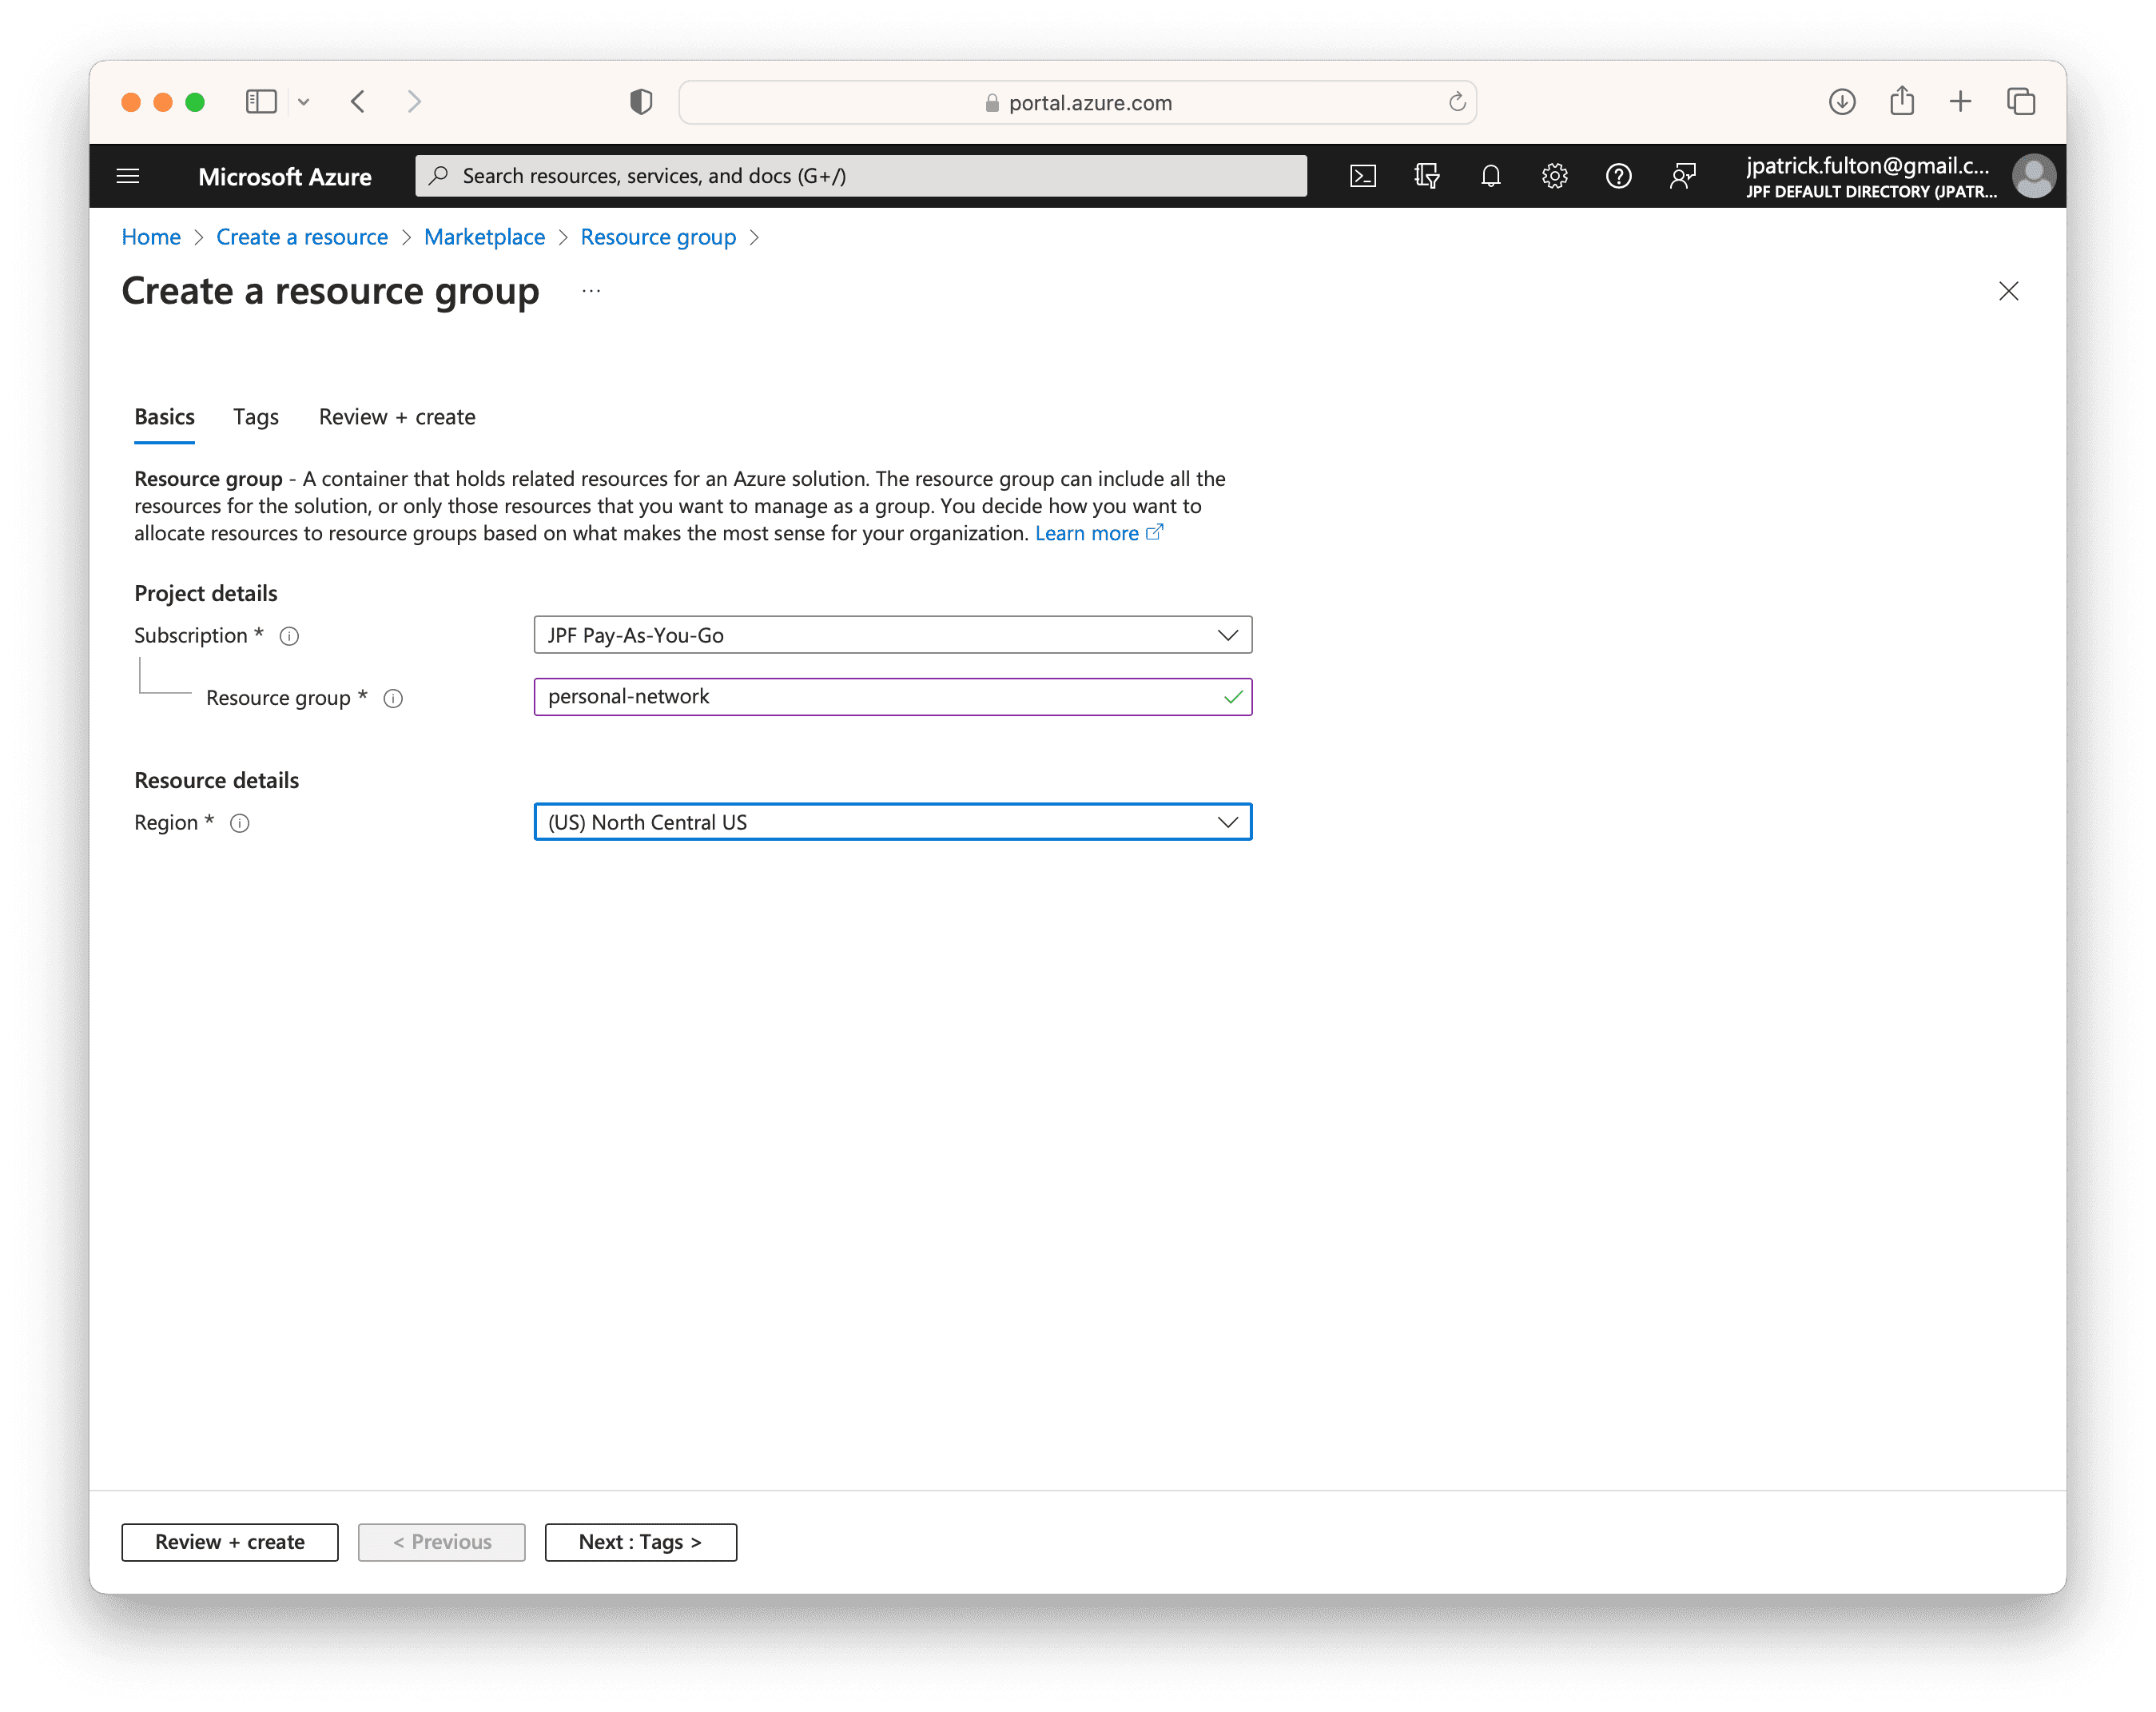Focus the Resource group name field
This screenshot has height=1712, width=2156.
pos(892,697)
